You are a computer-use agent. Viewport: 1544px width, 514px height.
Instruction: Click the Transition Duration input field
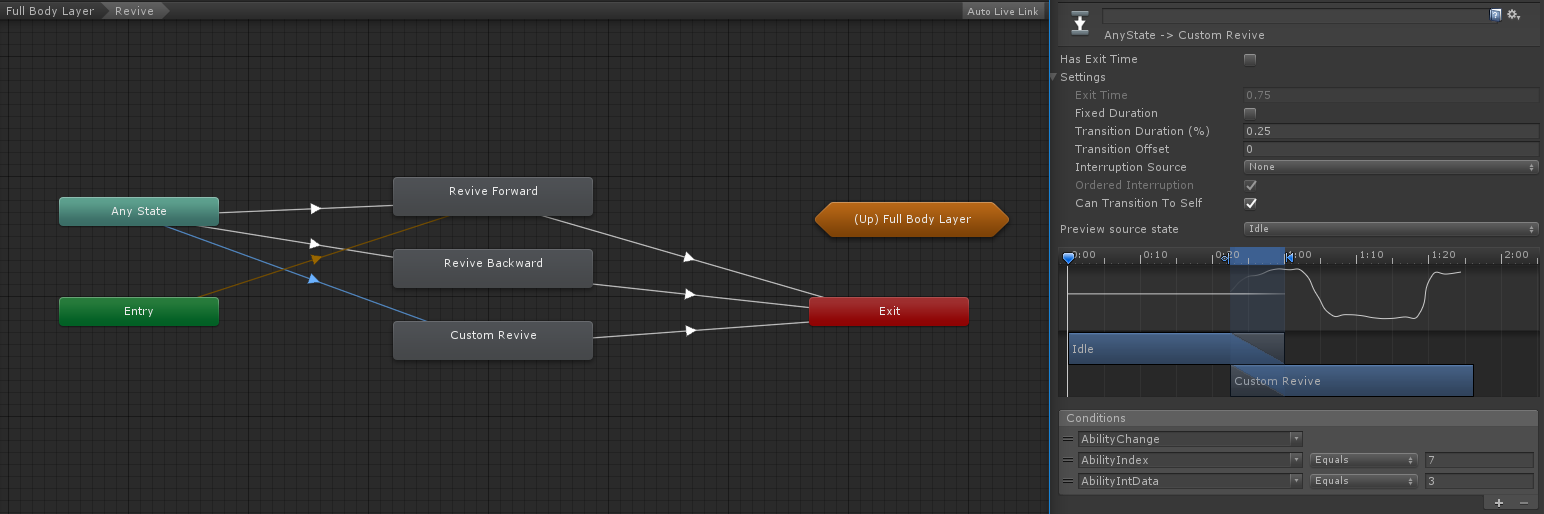tap(1390, 131)
